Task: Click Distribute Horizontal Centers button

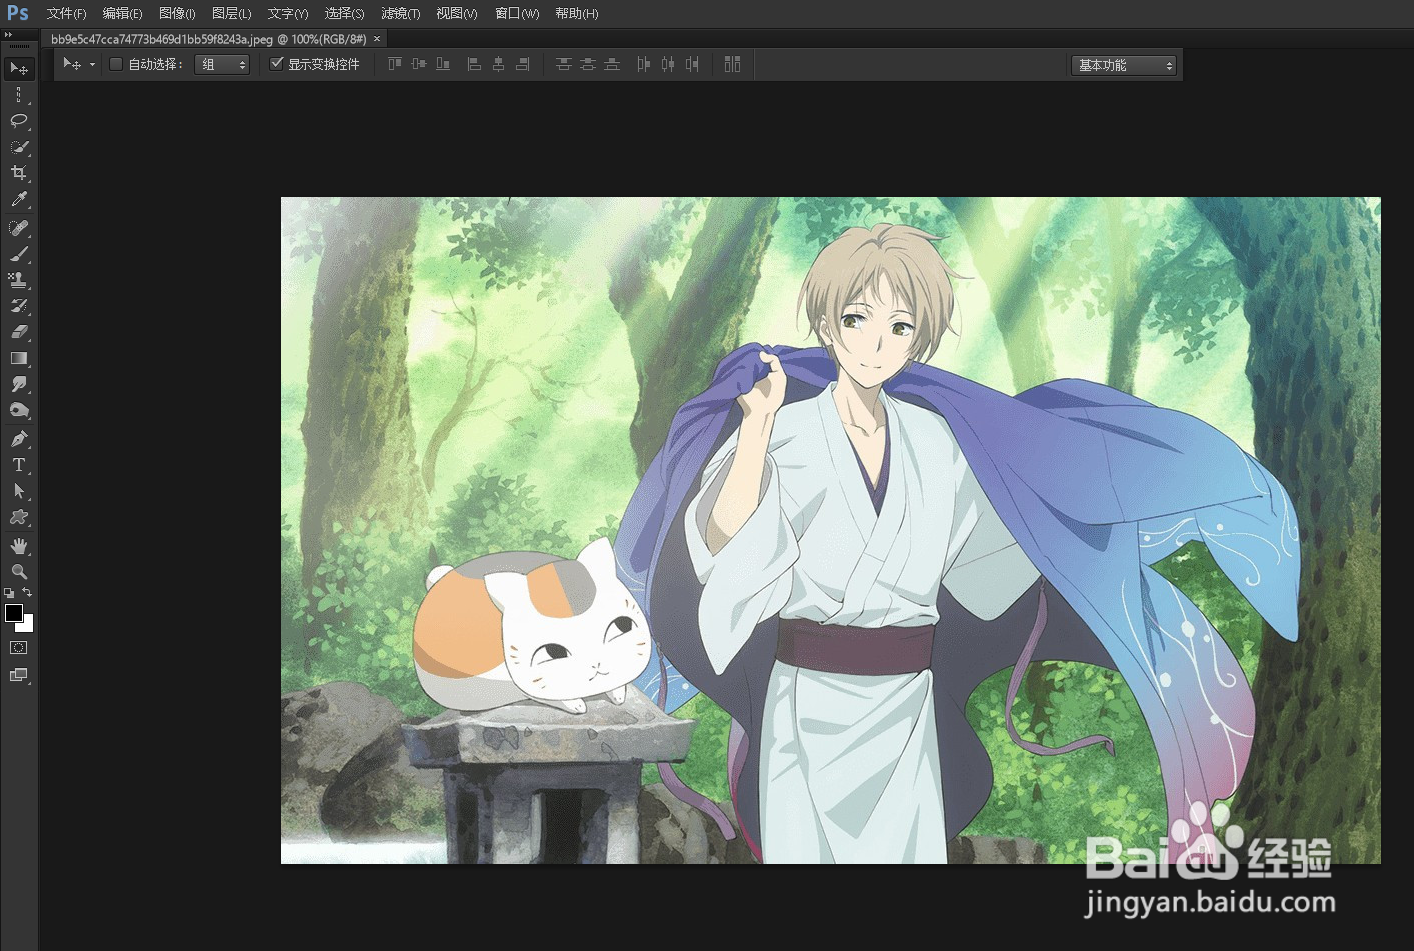Action: [667, 64]
